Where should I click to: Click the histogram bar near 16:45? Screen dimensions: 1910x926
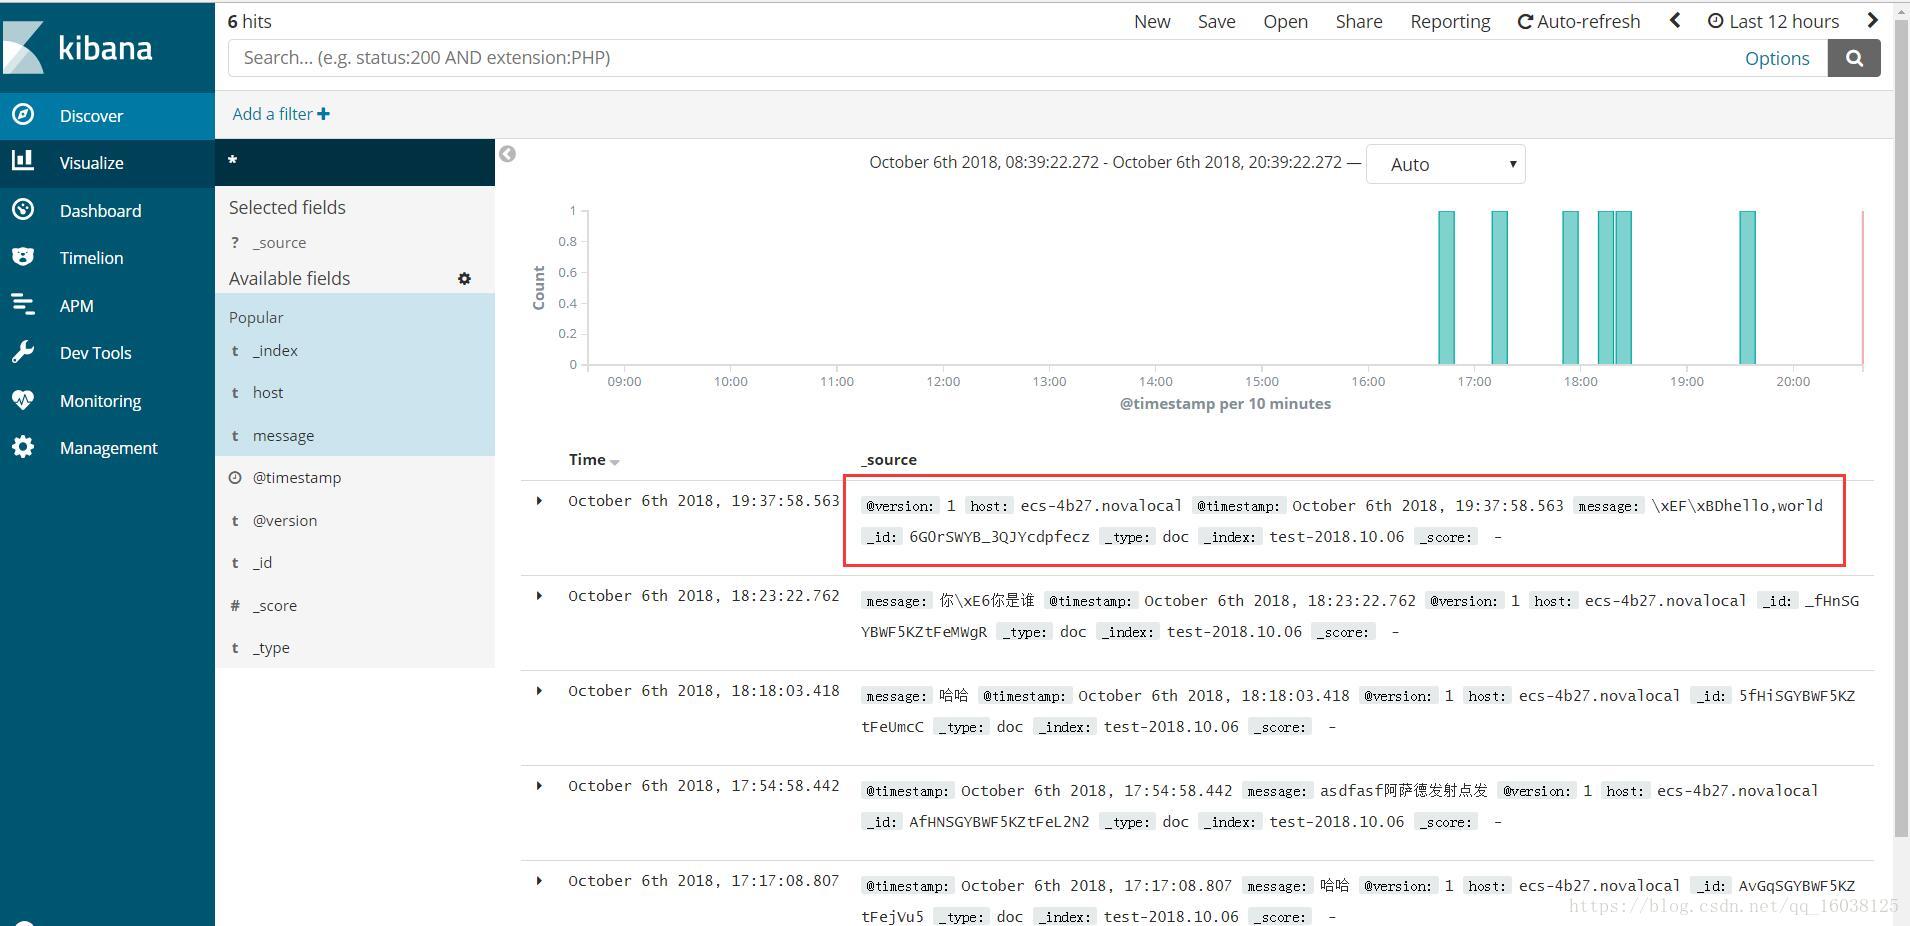pos(1446,287)
